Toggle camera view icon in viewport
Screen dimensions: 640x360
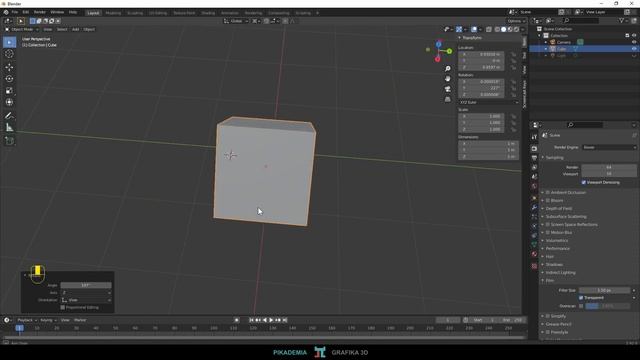[448, 89]
